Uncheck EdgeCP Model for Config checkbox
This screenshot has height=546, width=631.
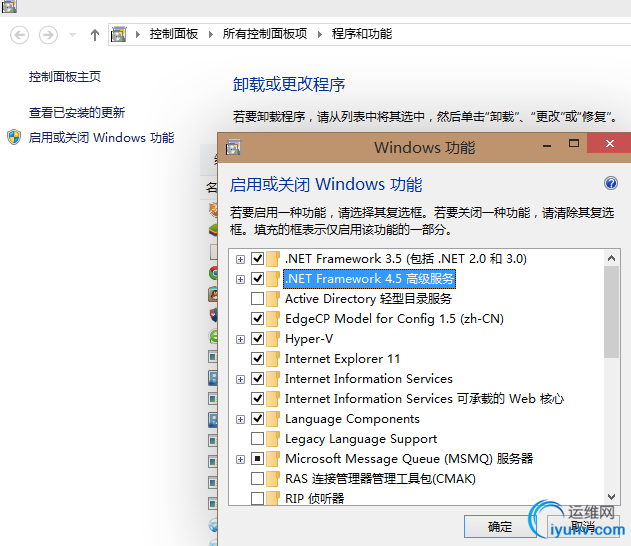(x=258, y=319)
